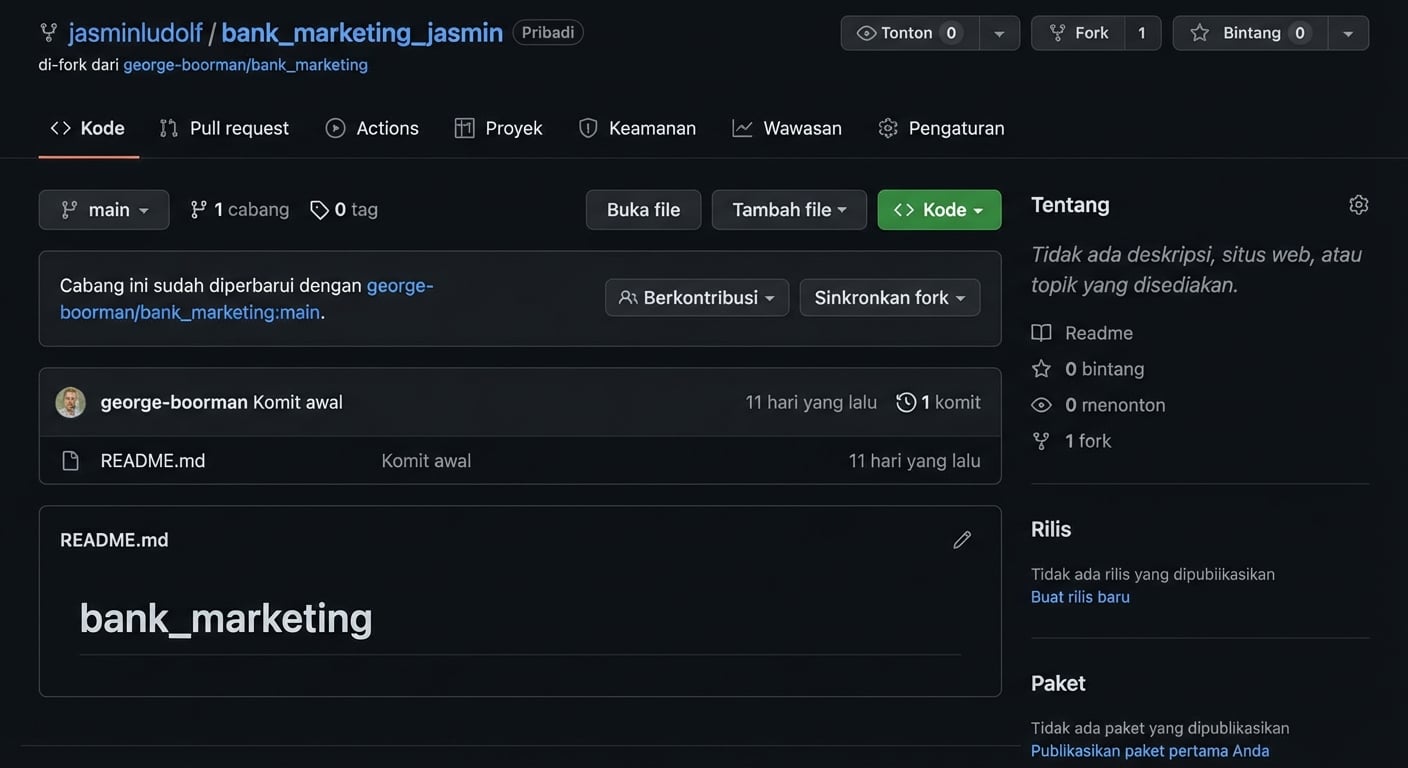Click the README.md row timestamp

coord(915,461)
